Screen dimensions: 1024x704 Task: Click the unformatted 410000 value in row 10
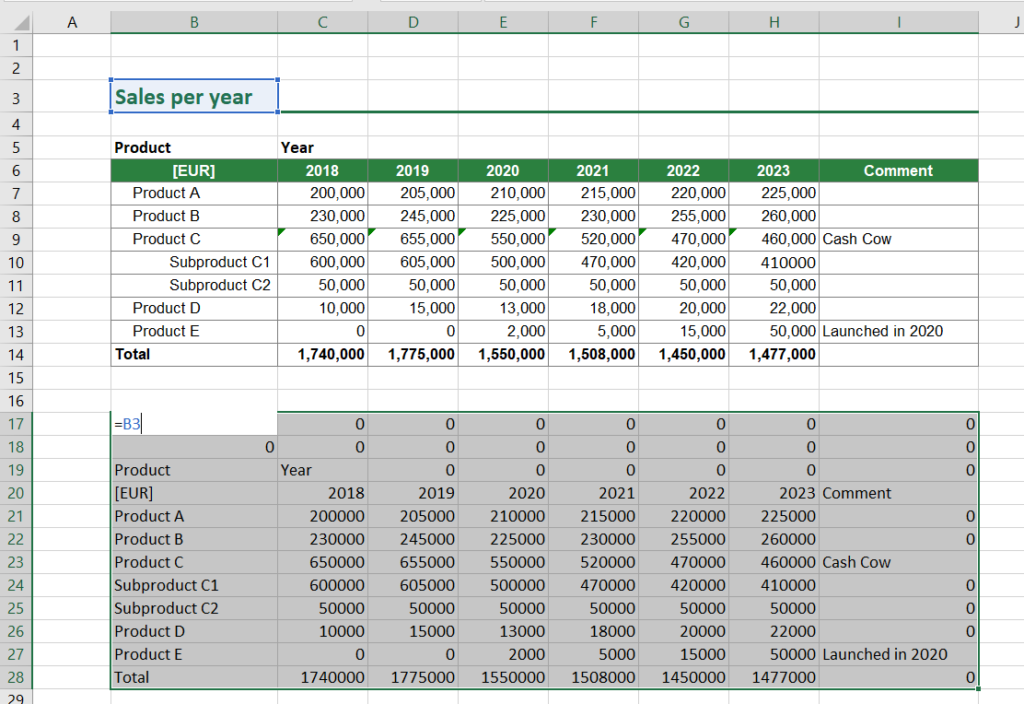[x=787, y=262]
